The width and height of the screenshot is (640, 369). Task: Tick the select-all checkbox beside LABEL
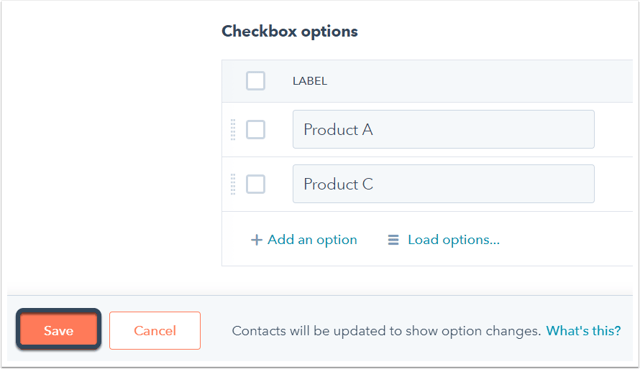[256, 81]
